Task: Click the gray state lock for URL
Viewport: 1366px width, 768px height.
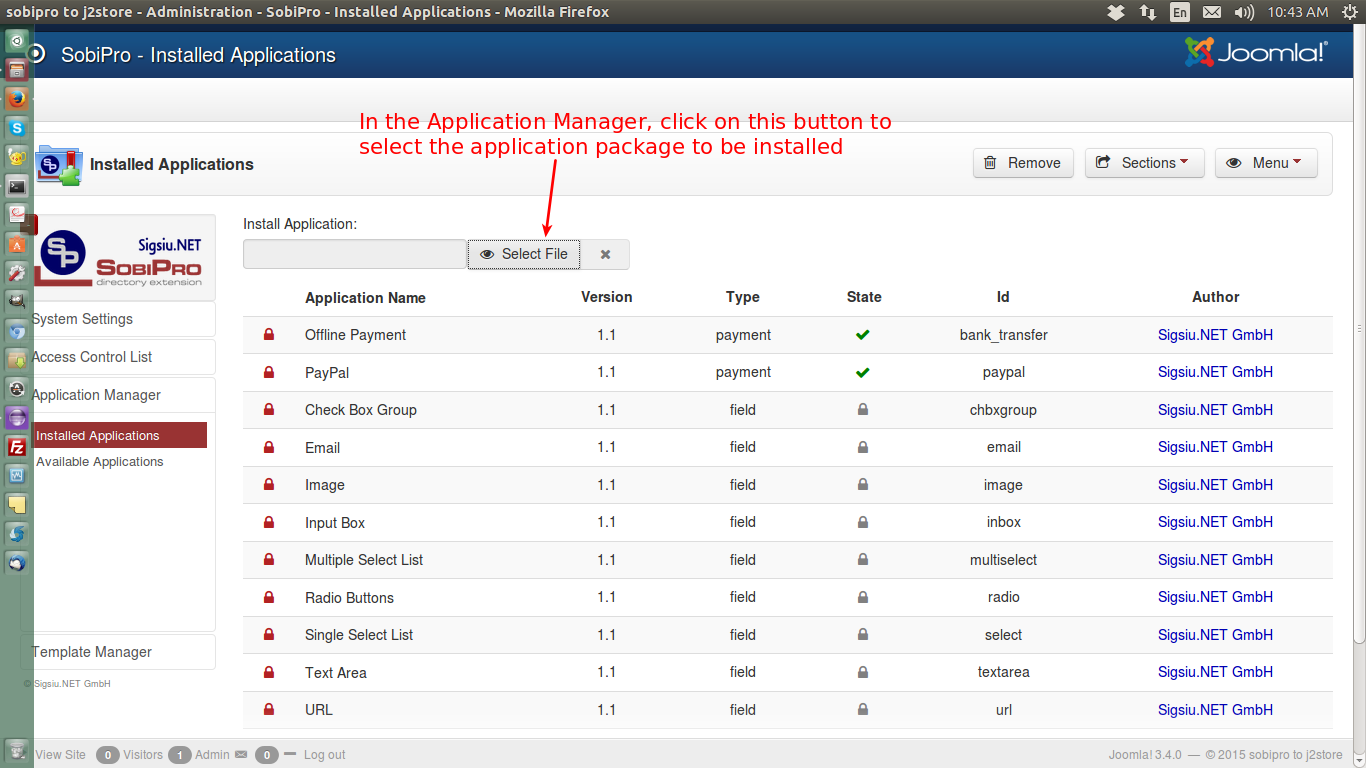Action: [863, 710]
